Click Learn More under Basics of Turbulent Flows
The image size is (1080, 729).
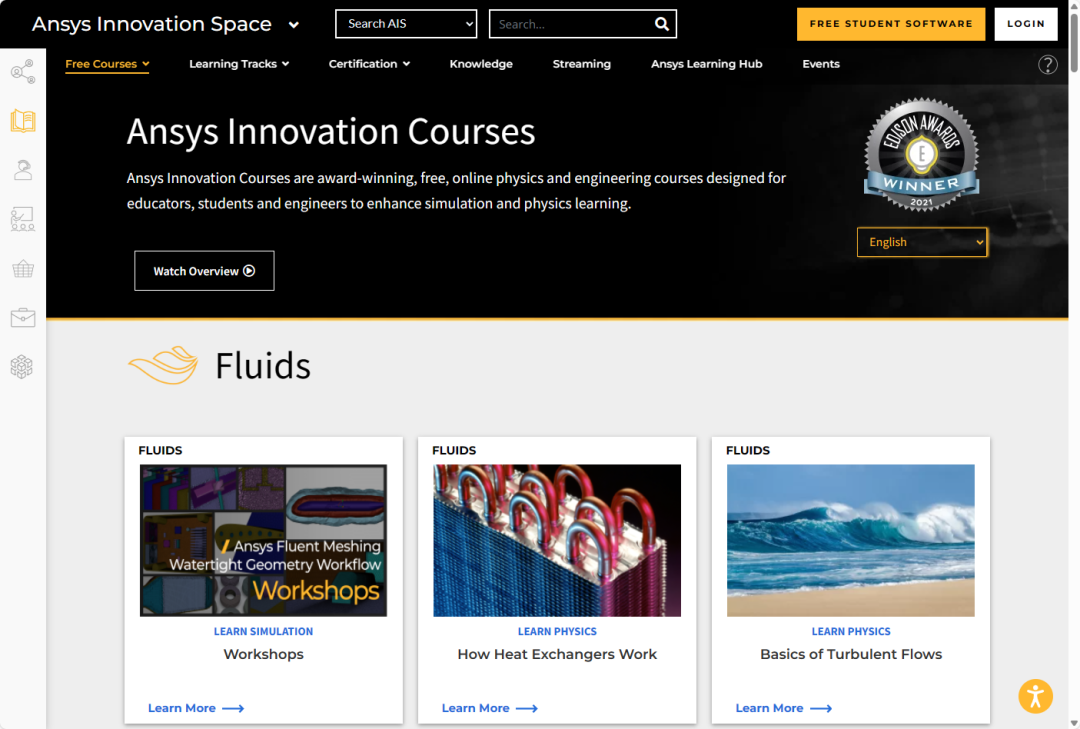tap(769, 708)
